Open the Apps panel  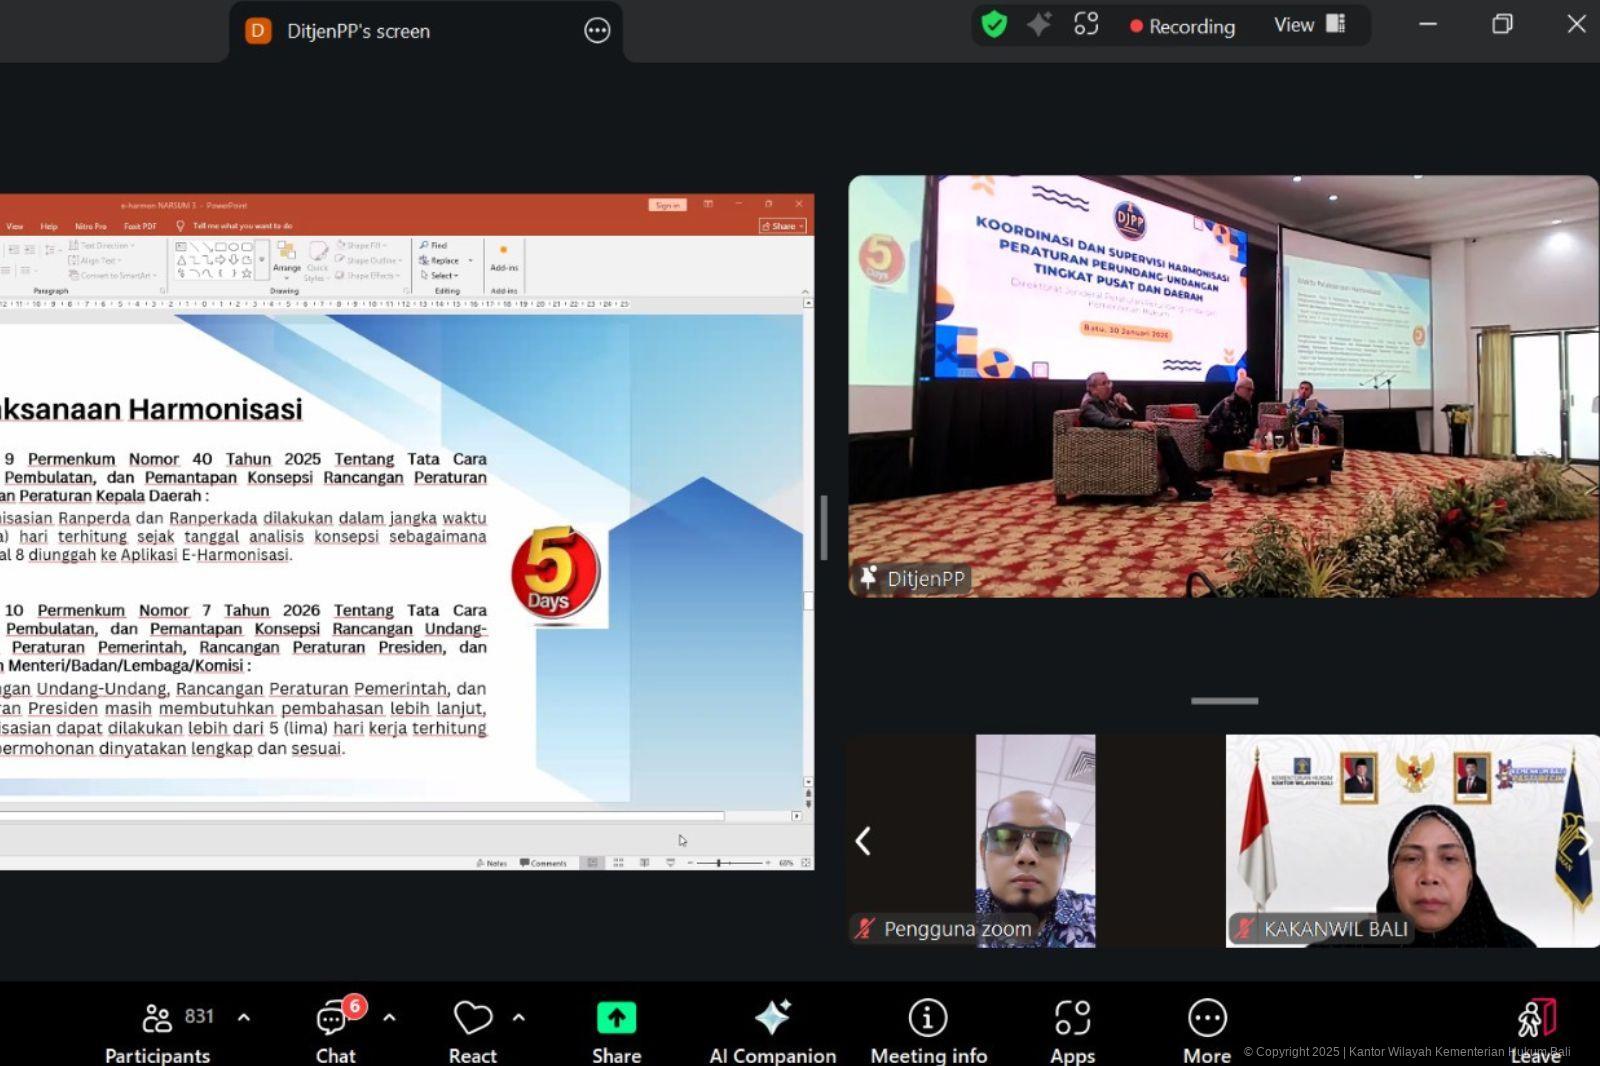click(x=1072, y=1032)
